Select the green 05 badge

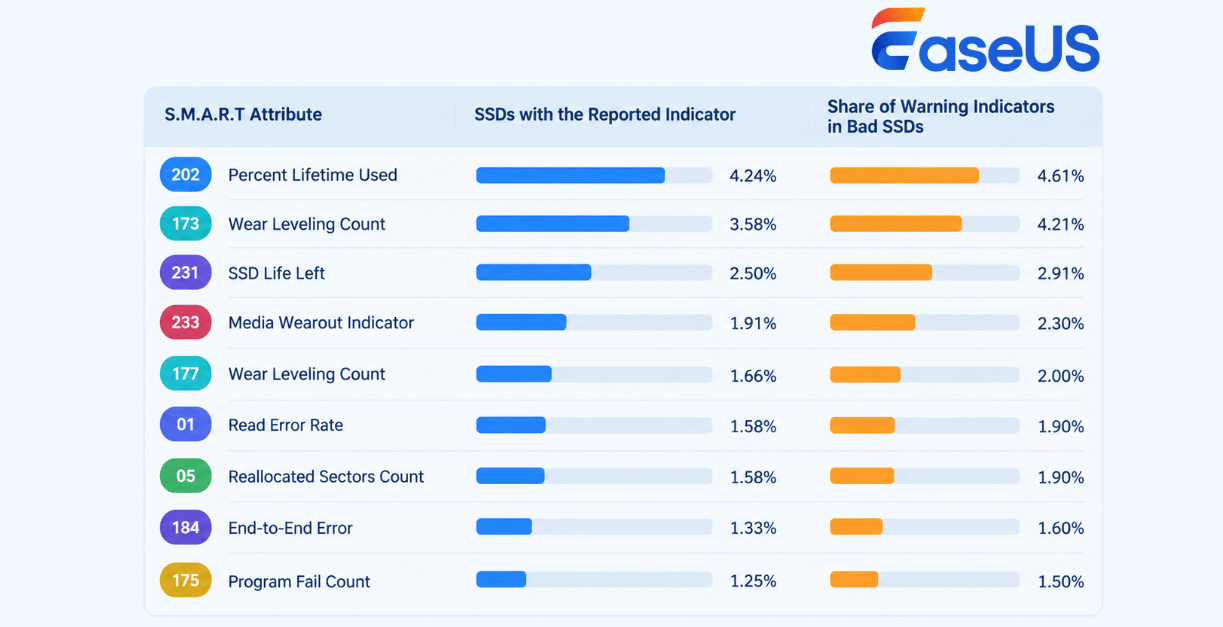coord(186,476)
